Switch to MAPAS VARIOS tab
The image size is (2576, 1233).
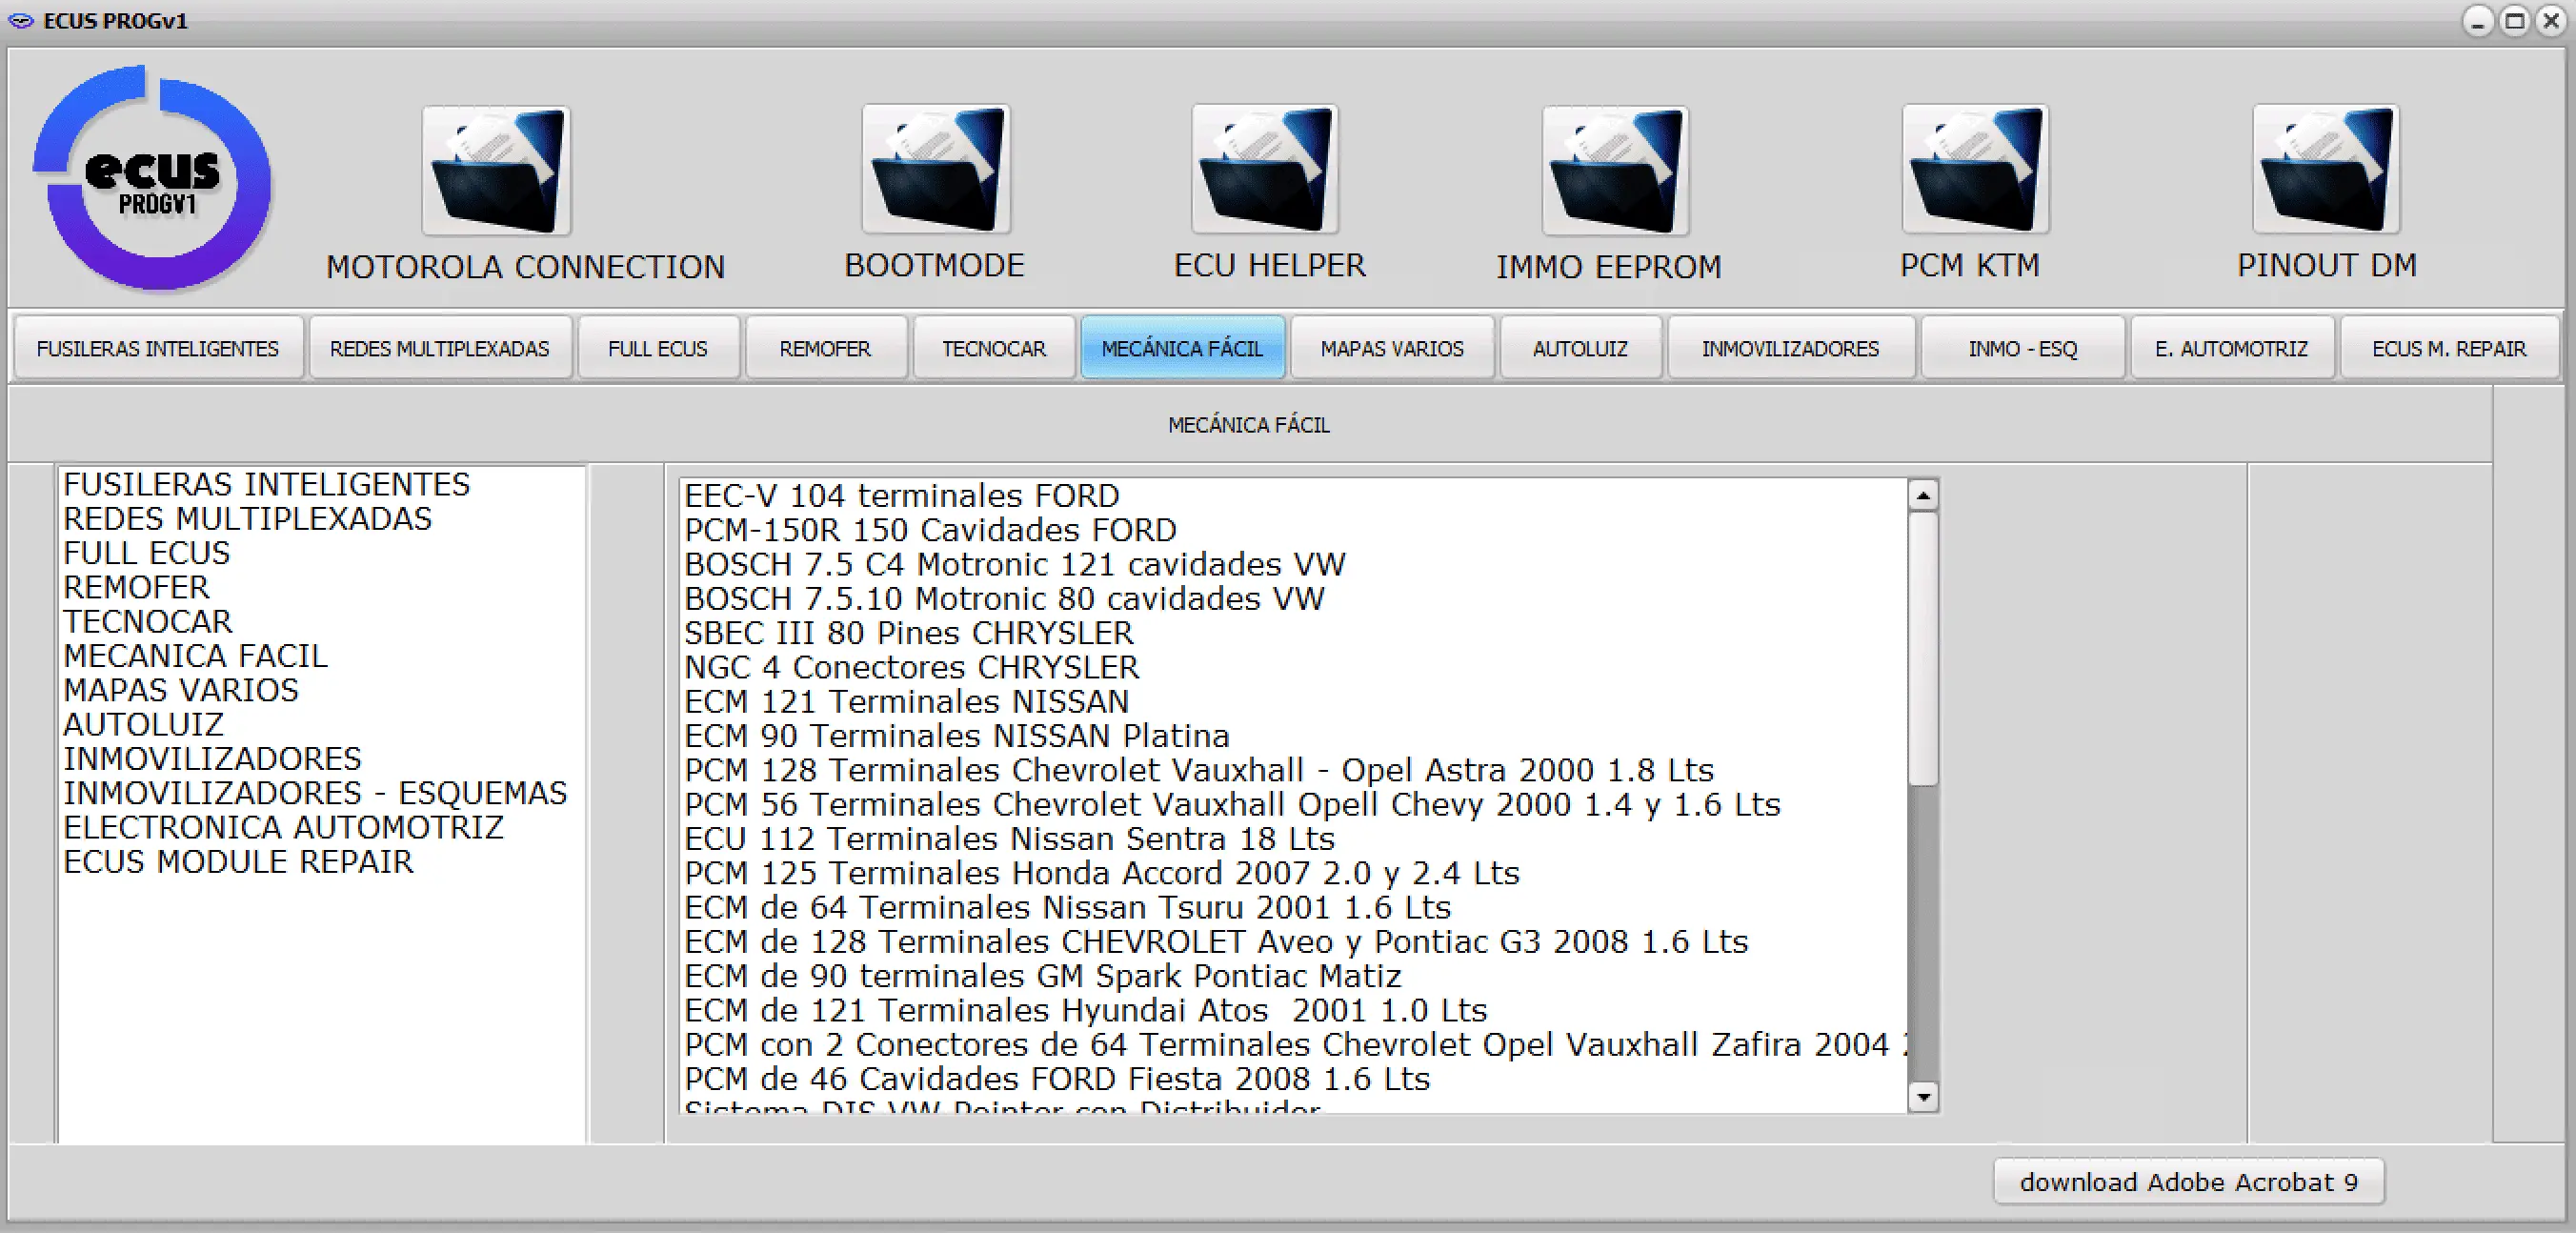[x=1392, y=348]
